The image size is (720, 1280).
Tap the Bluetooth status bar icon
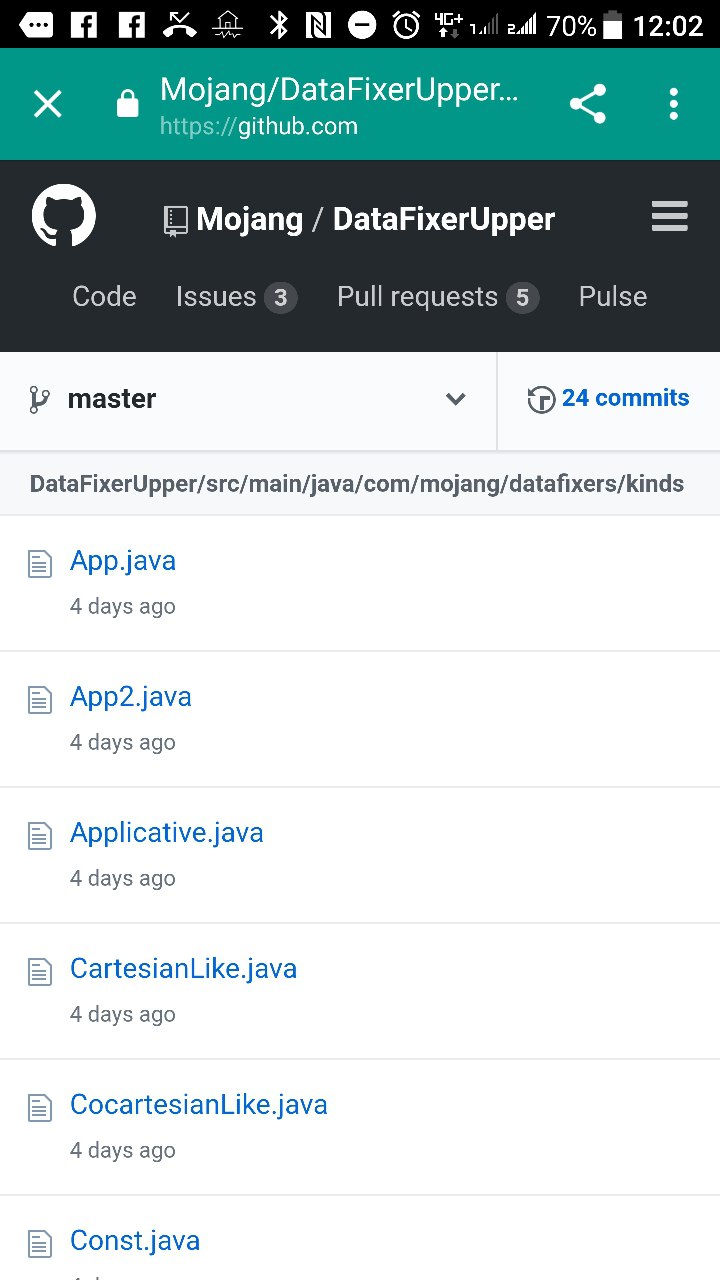click(x=278, y=25)
